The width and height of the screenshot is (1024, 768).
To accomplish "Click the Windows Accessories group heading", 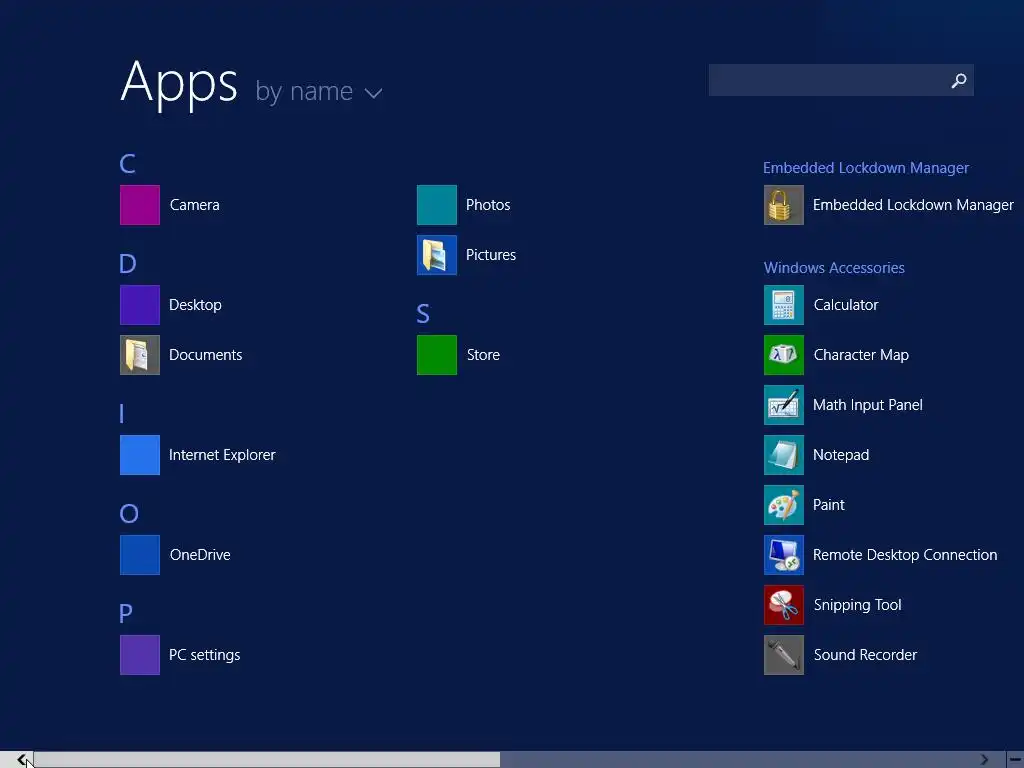I will (x=834, y=268).
